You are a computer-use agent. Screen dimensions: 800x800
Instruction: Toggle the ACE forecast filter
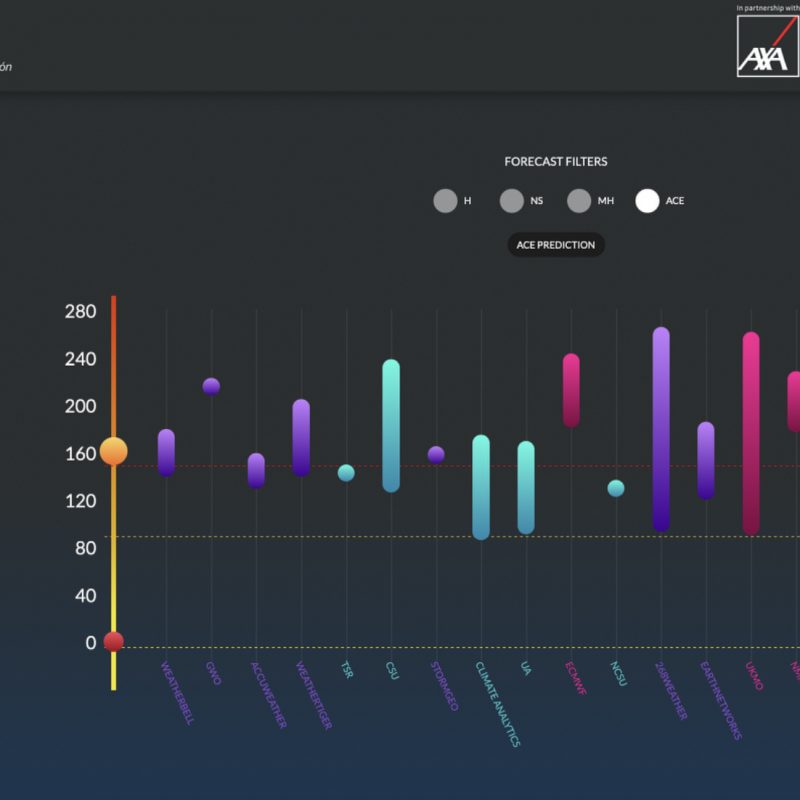pyautogui.click(x=647, y=201)
